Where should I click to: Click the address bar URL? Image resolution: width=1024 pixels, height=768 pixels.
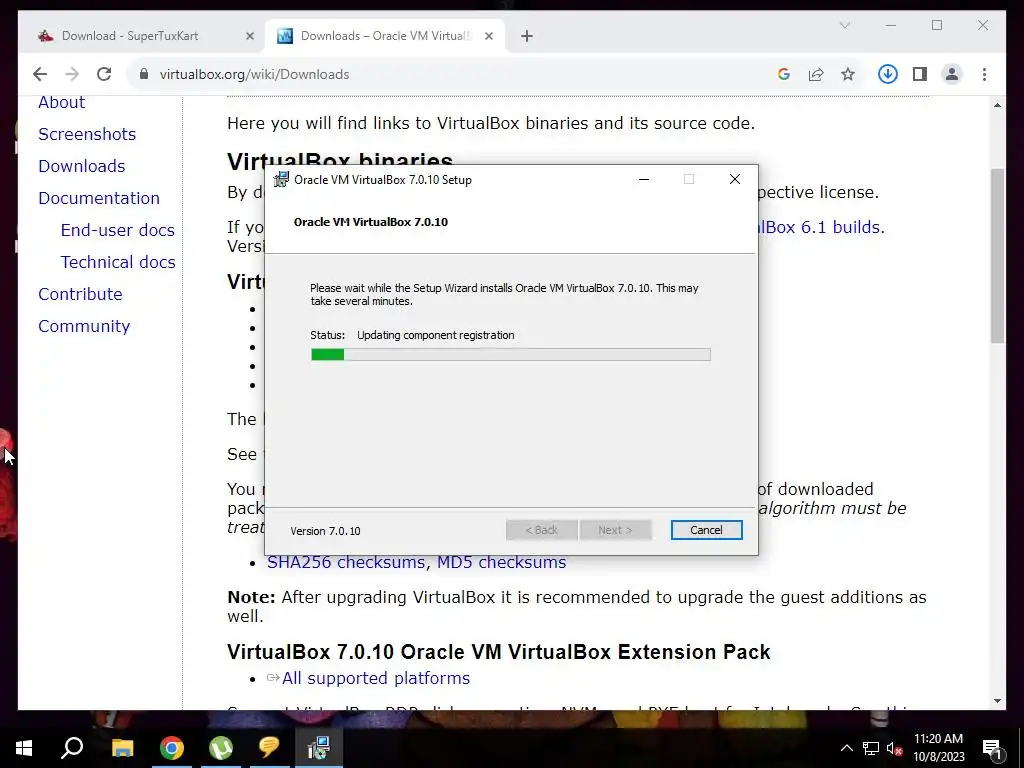[254, 74]
